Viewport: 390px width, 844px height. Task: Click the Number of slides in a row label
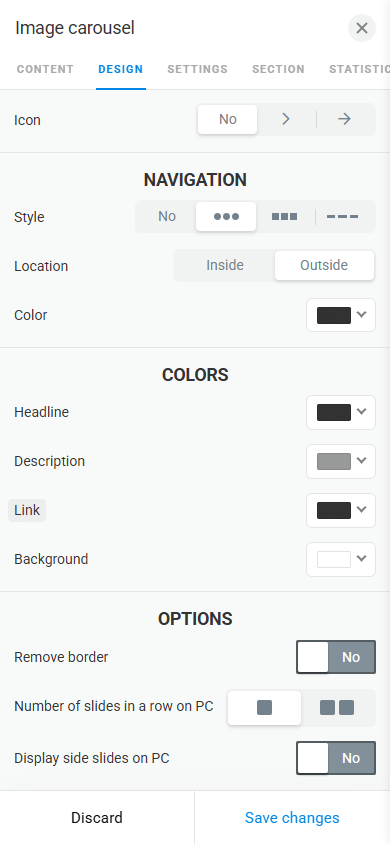point(114,706)
